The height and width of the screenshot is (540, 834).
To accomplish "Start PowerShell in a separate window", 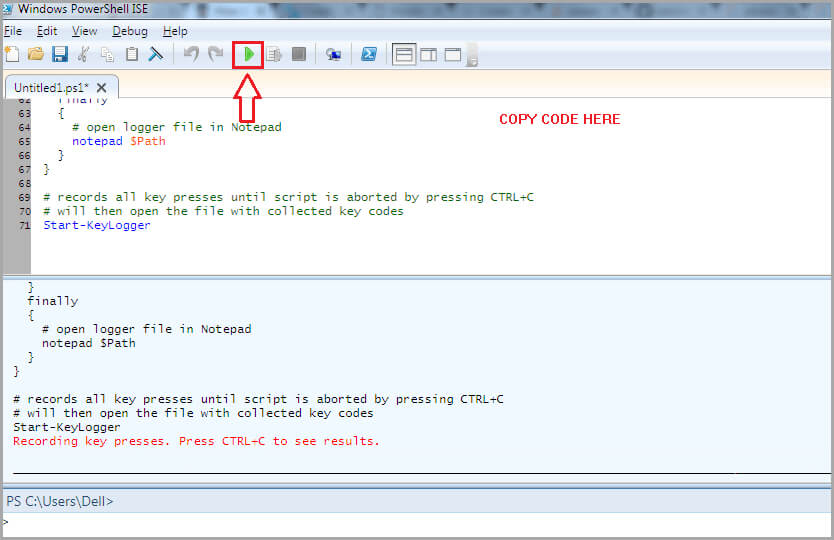I will click(369, 54).
